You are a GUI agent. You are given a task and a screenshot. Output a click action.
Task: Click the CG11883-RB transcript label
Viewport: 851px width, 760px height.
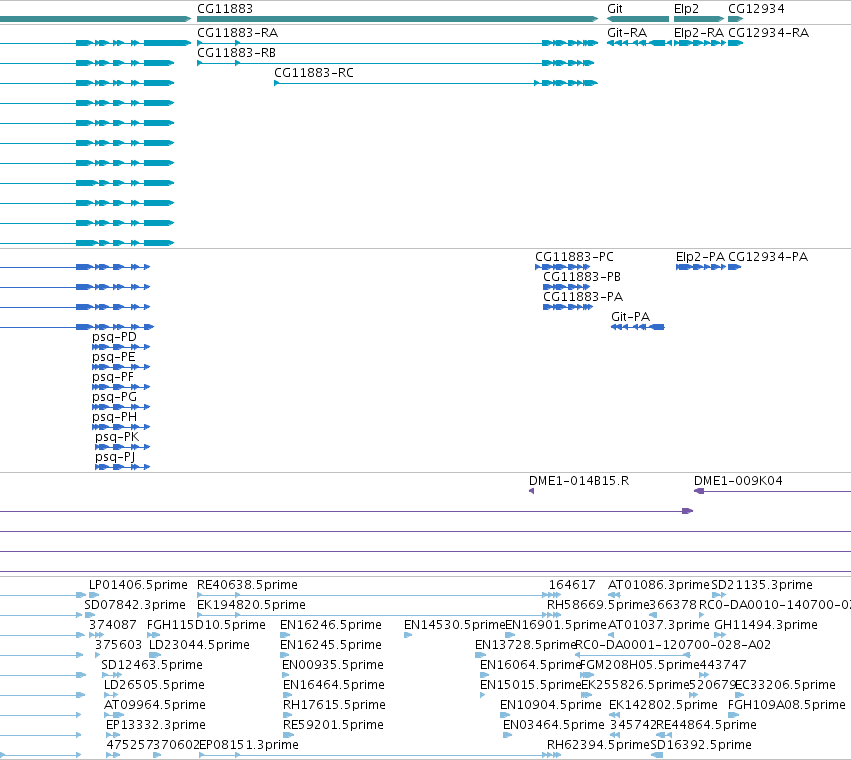pyautogui.click(x=236, y=53)
